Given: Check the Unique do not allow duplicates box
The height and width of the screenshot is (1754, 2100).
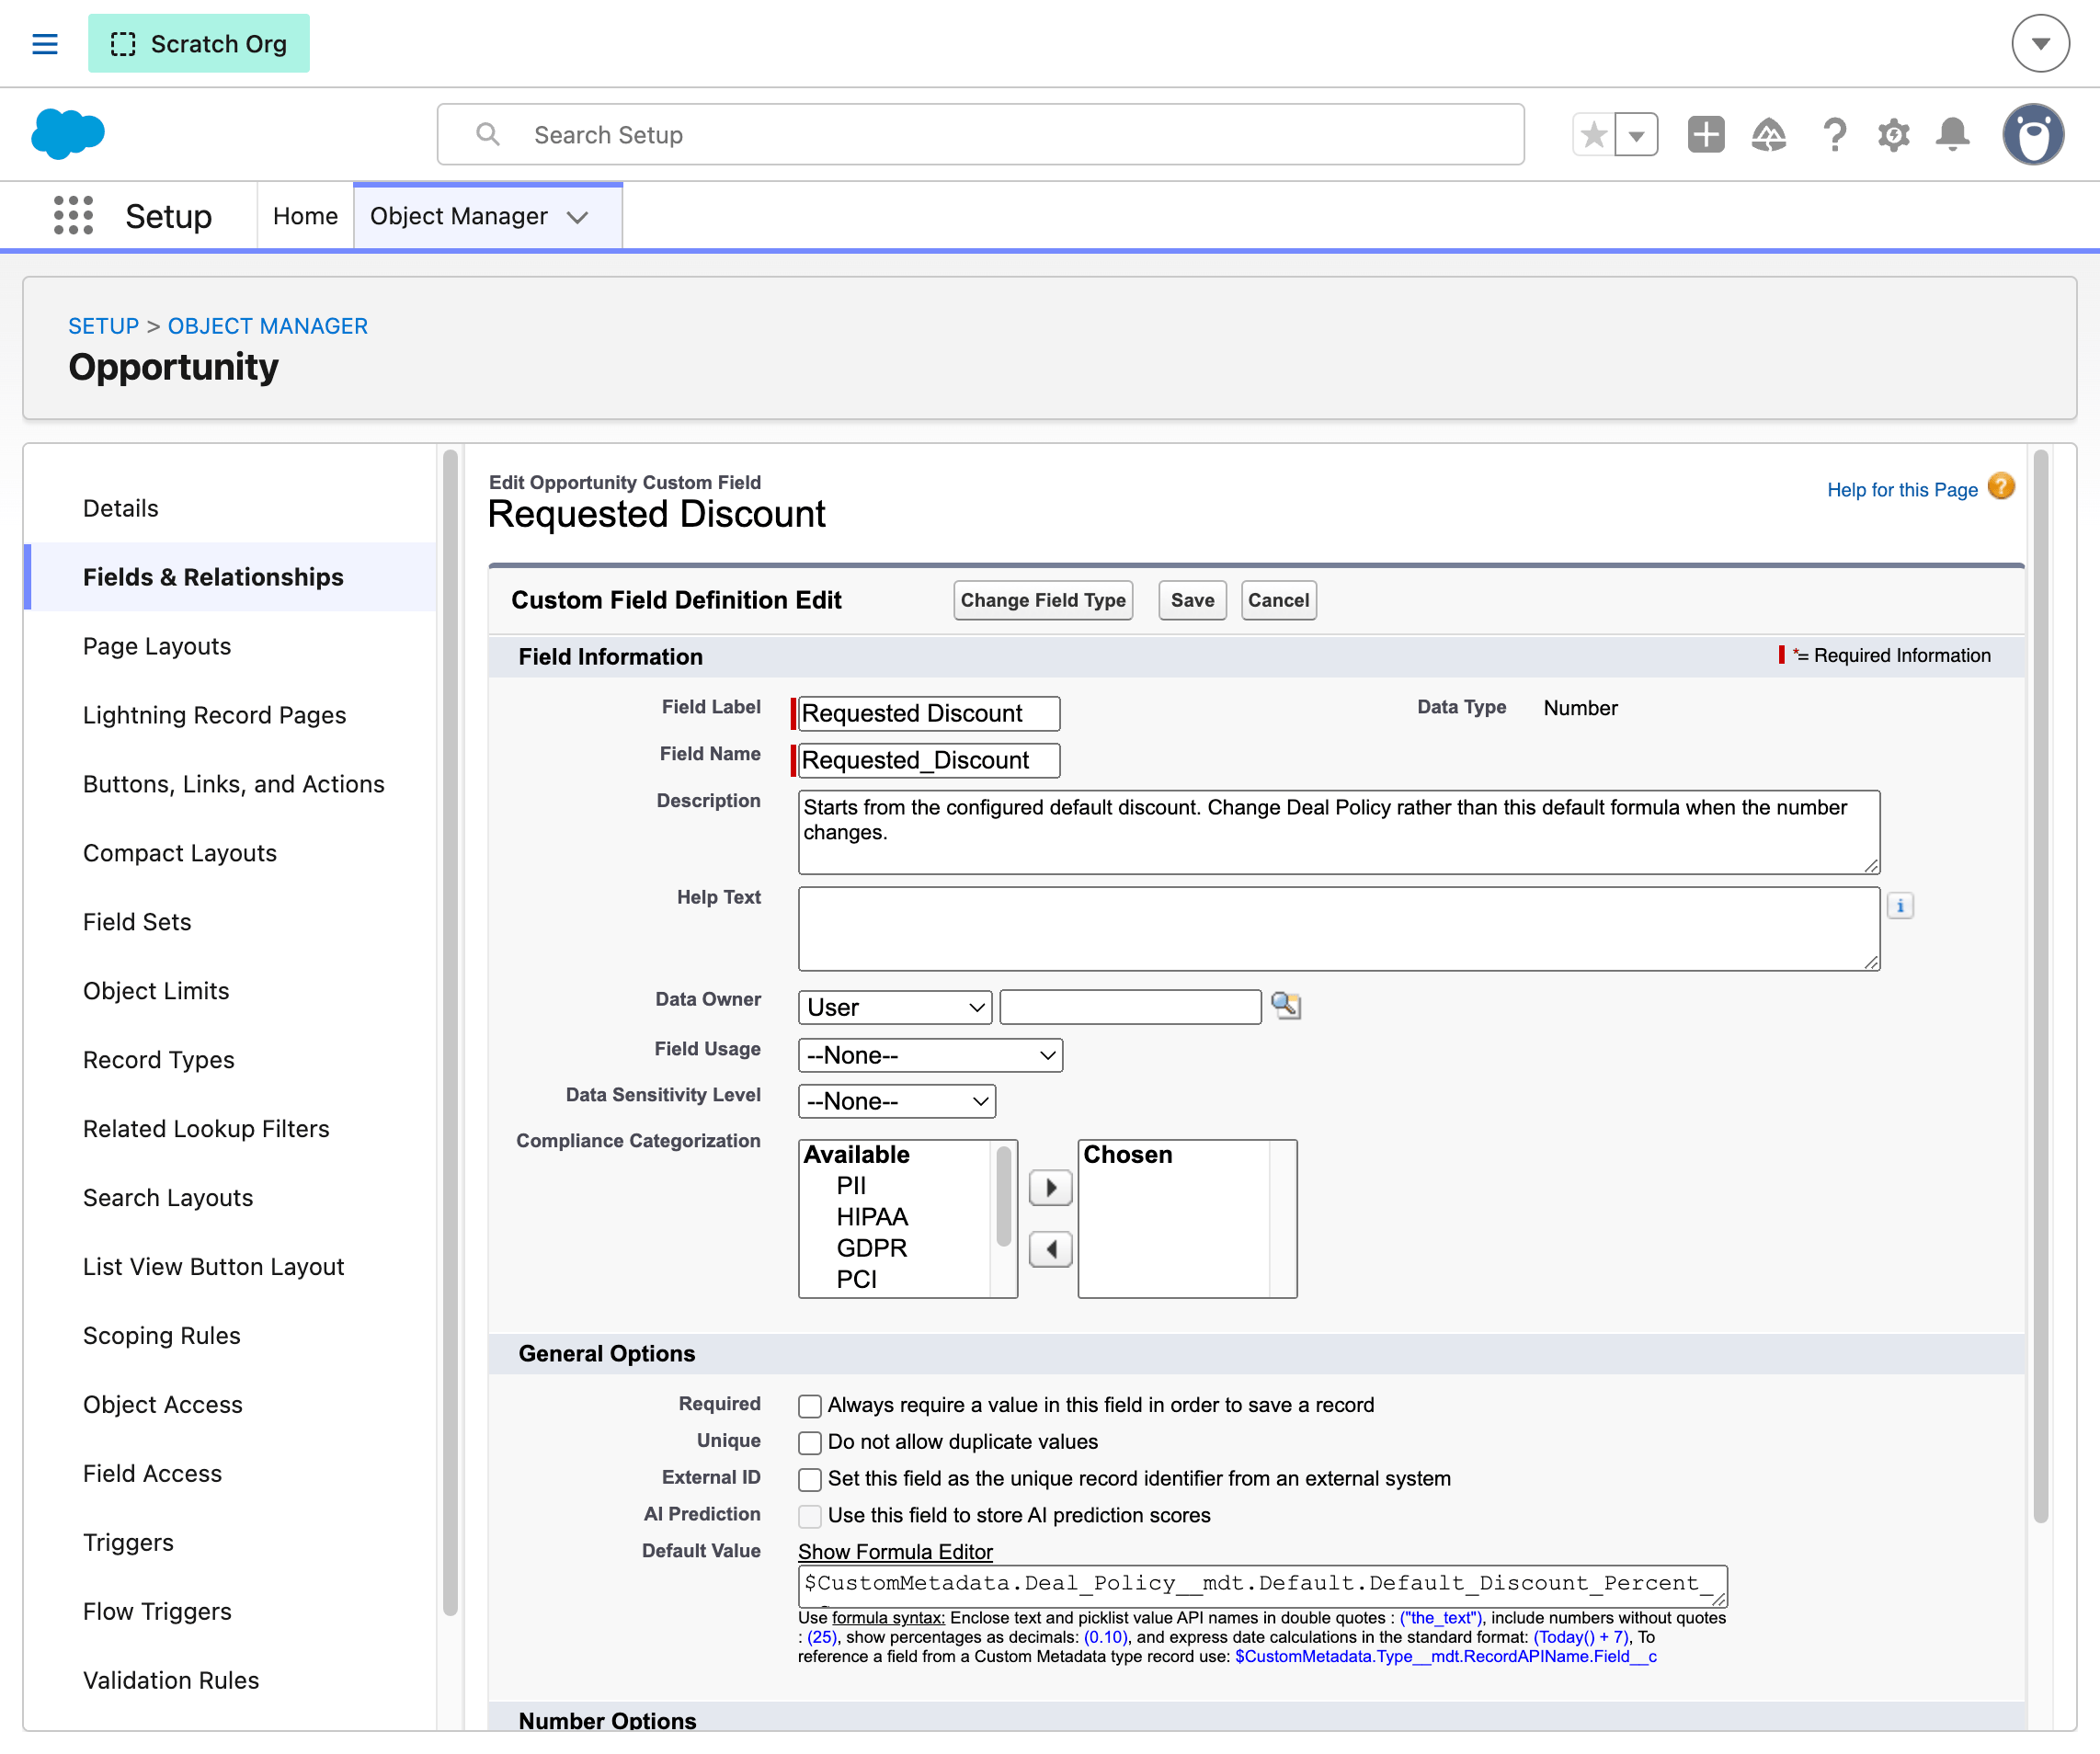Looking at the screenshot, I should tap(810, 1443).
